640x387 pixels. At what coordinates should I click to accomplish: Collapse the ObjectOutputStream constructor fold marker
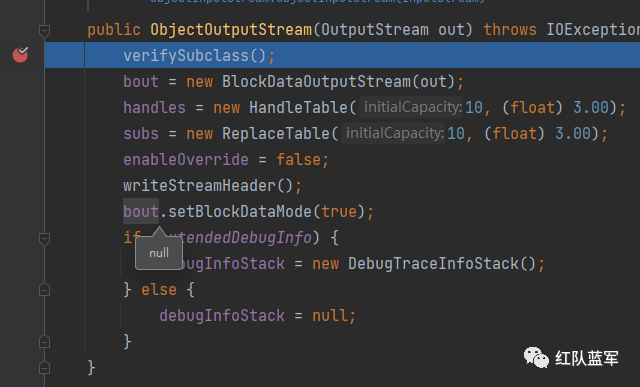pos(44,31)
